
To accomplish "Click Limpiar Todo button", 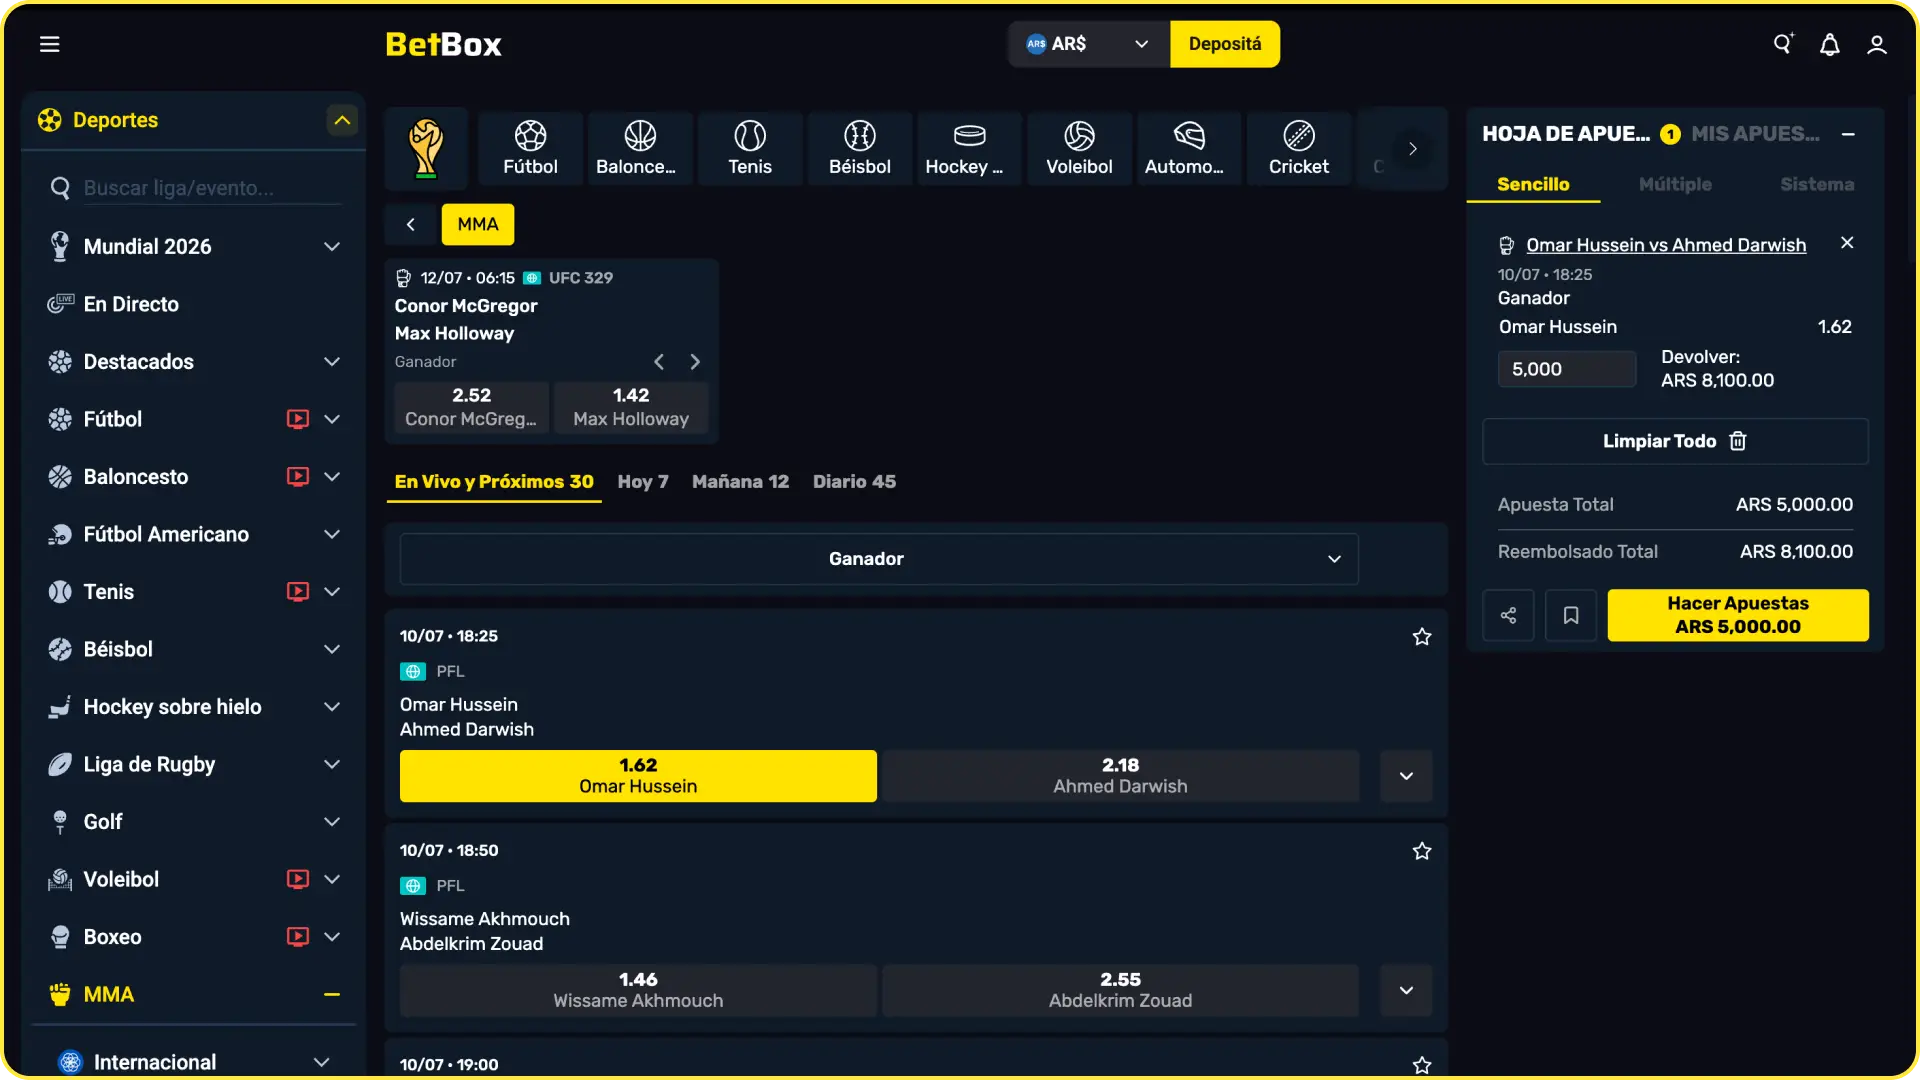I will coord(1675,441).
